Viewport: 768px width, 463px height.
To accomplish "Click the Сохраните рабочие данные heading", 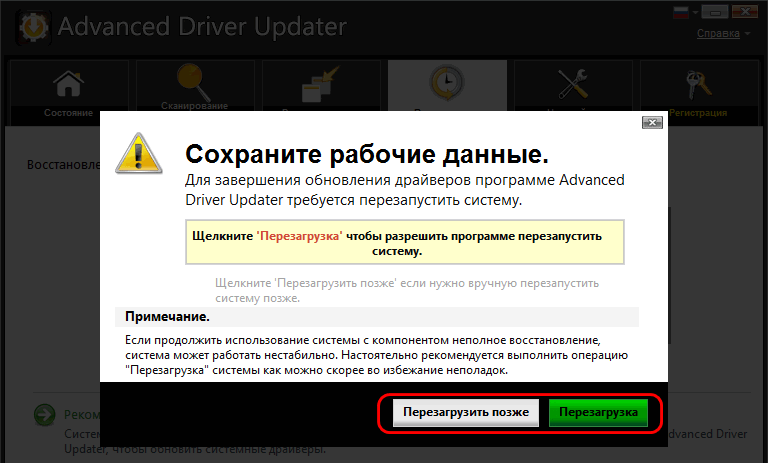I will point(367,154).
